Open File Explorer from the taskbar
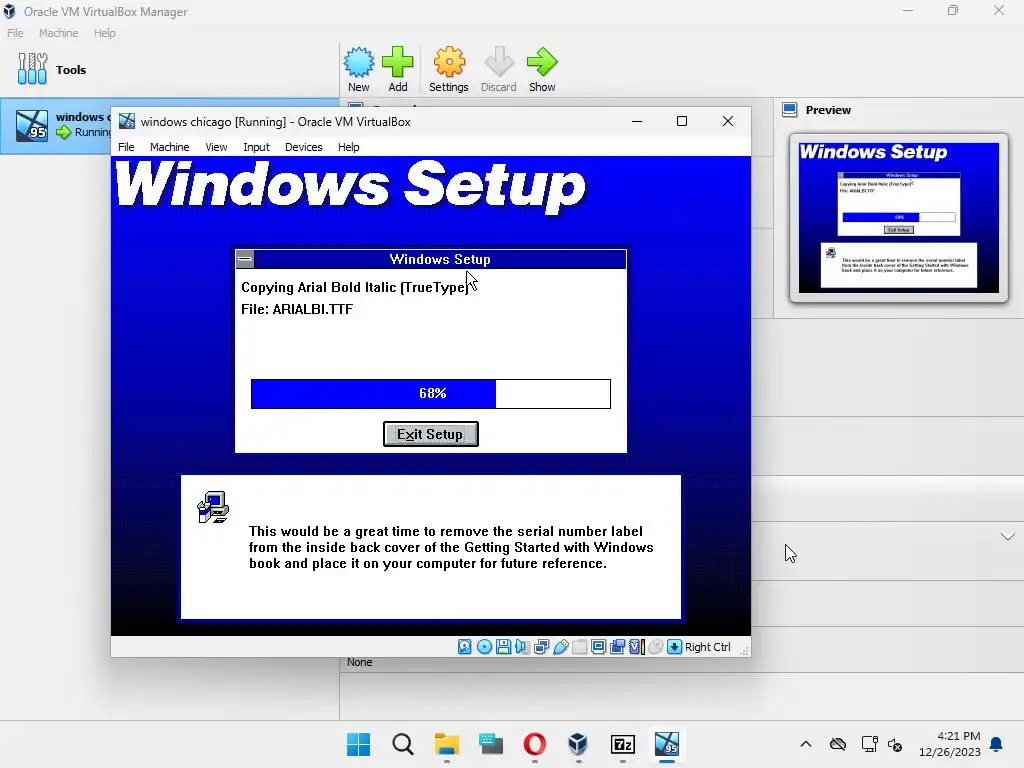 point(447,744)
